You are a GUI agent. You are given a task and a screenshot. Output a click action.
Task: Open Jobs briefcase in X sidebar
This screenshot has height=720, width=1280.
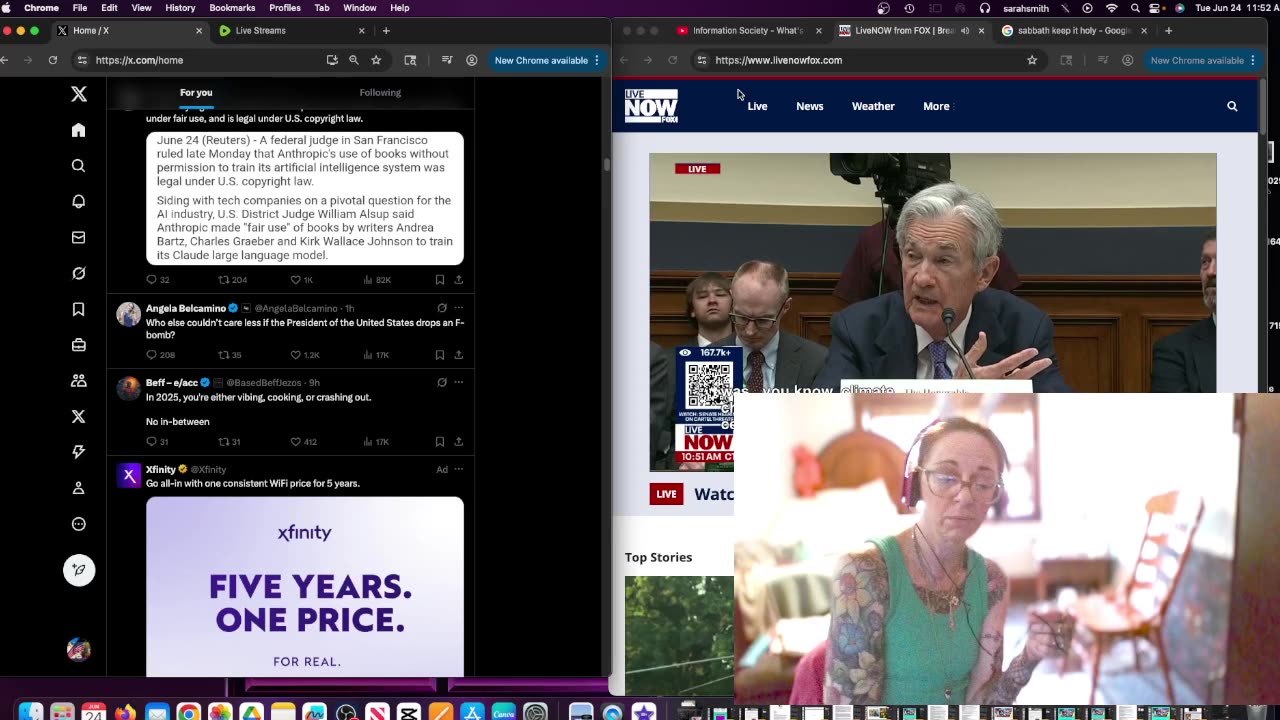coord(79,345)
